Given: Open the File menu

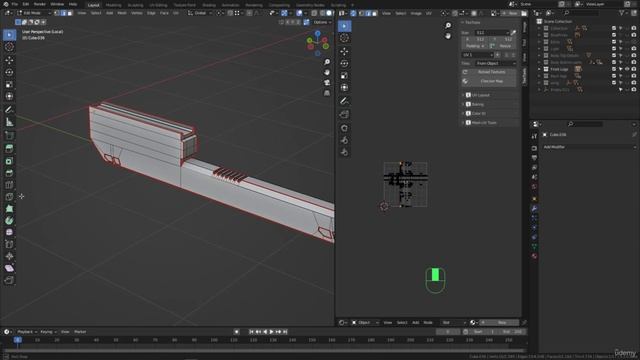Looking at the screenshot, I should (x=15, y=4).
